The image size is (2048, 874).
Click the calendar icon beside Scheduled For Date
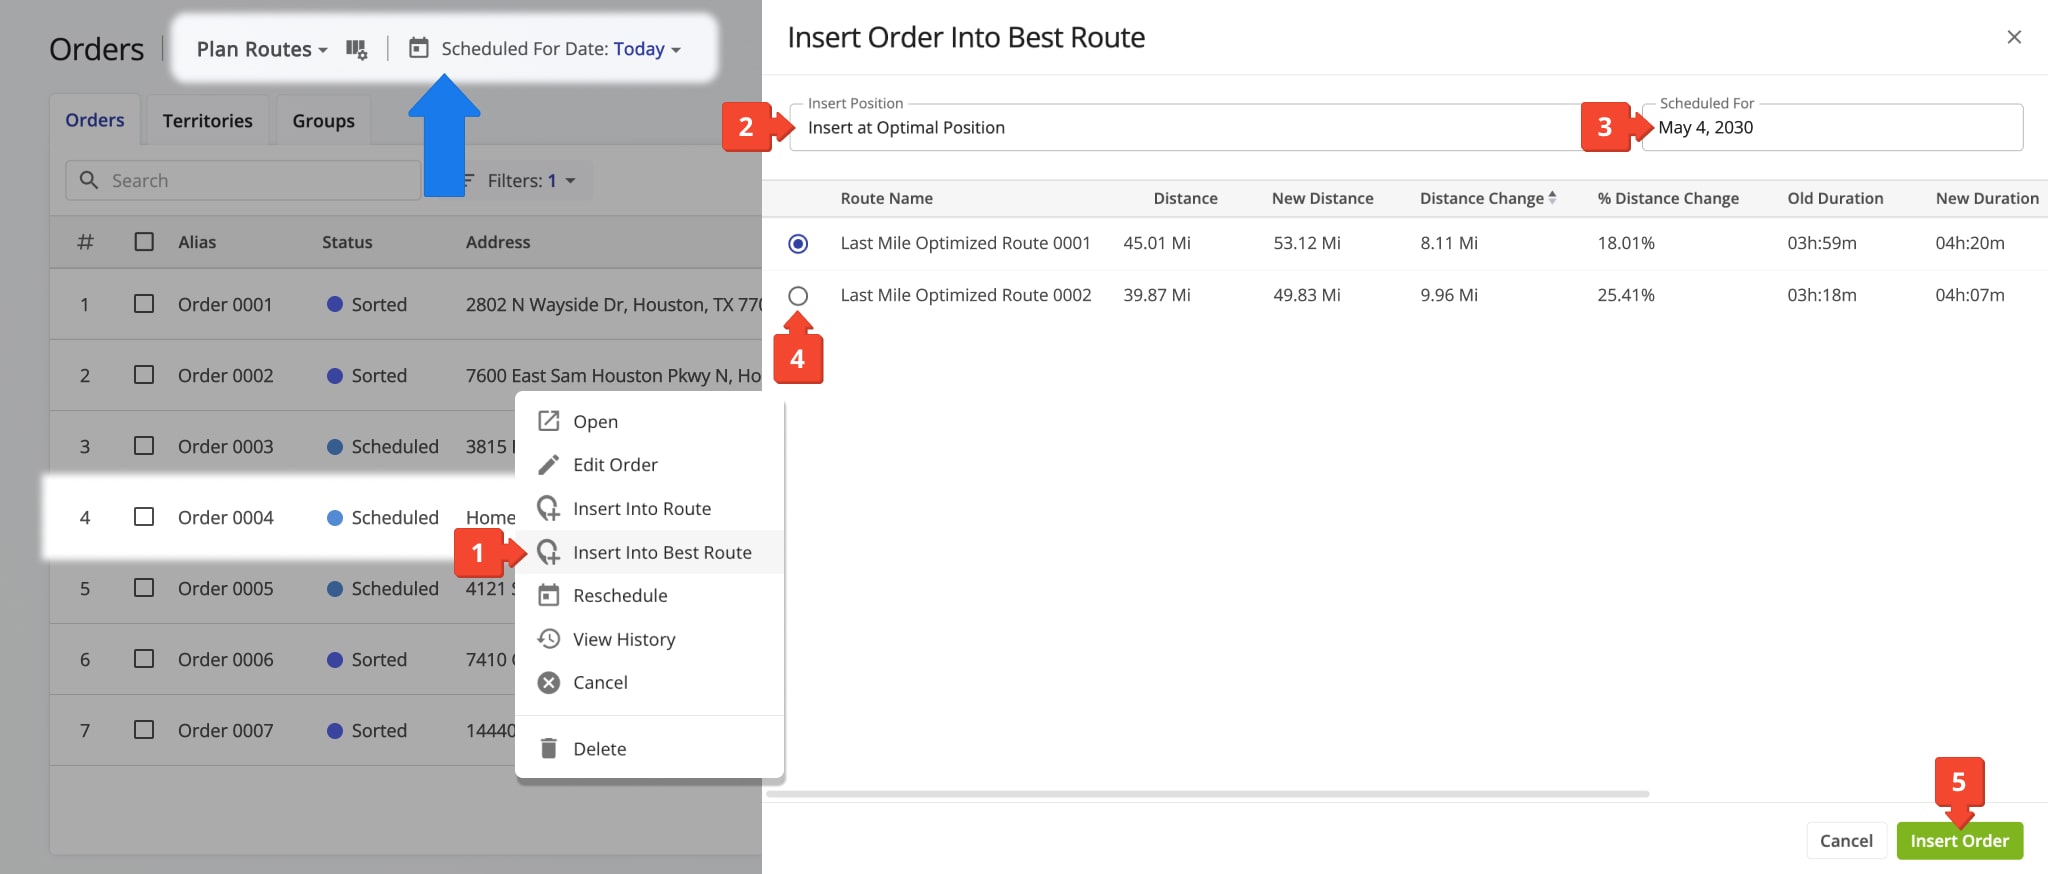pos(419,48)
